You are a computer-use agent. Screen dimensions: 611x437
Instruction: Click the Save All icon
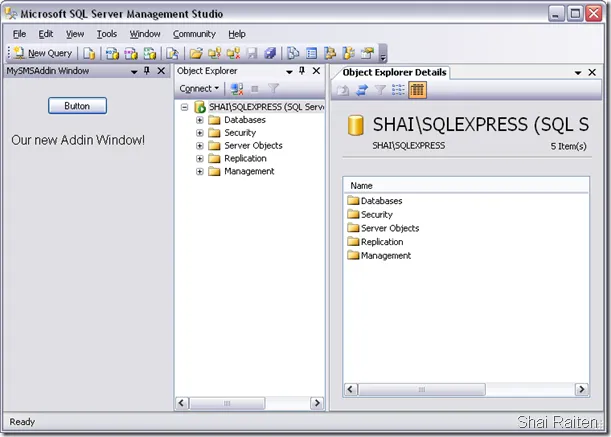[270, 53]
